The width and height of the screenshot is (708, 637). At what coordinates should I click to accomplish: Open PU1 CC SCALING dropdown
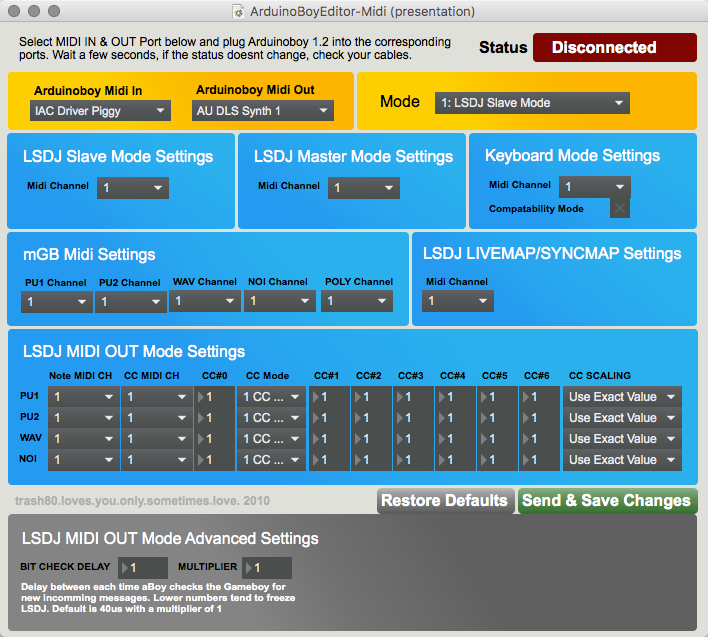pos(622,397)
